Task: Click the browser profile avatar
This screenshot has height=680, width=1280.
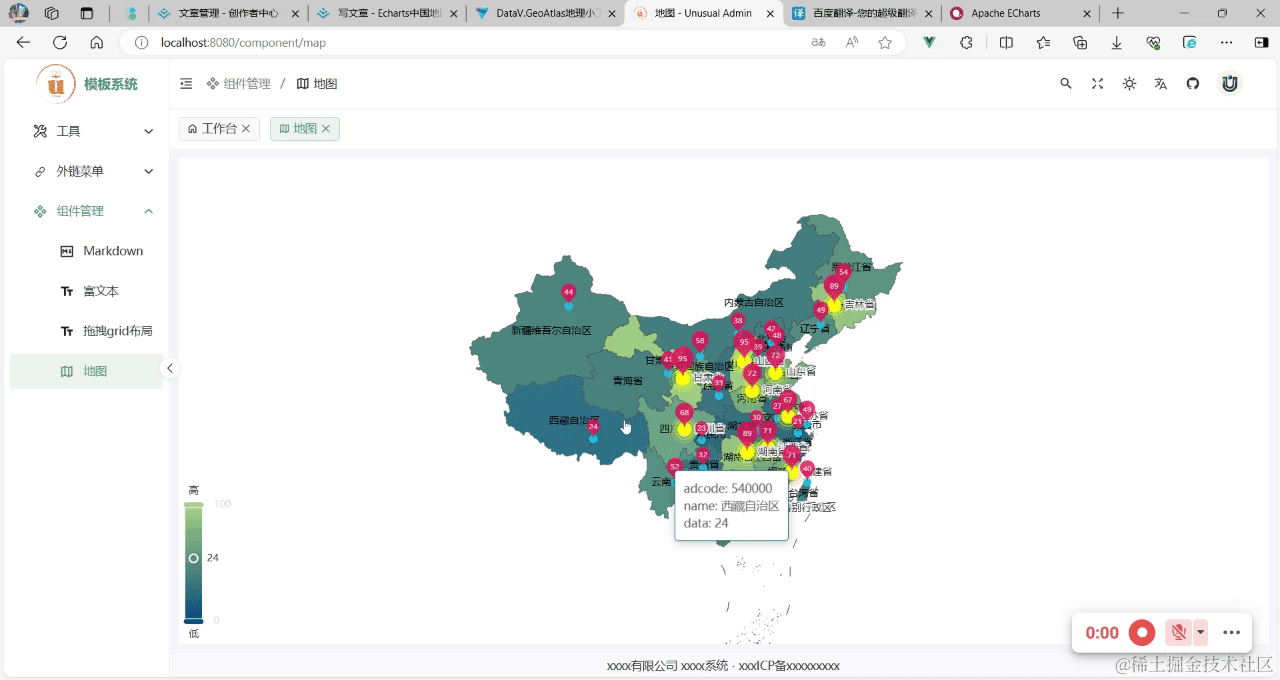Action: tap(19, 14)
